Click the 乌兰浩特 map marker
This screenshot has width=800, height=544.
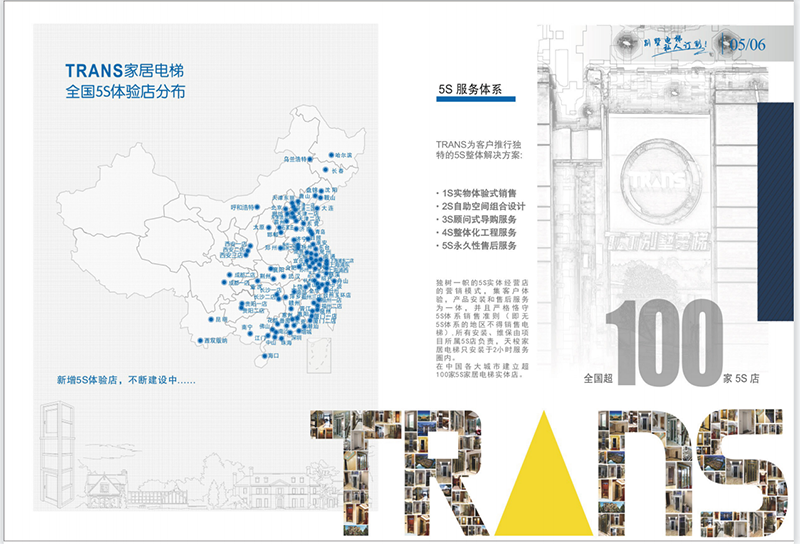[x=310, y=159]
